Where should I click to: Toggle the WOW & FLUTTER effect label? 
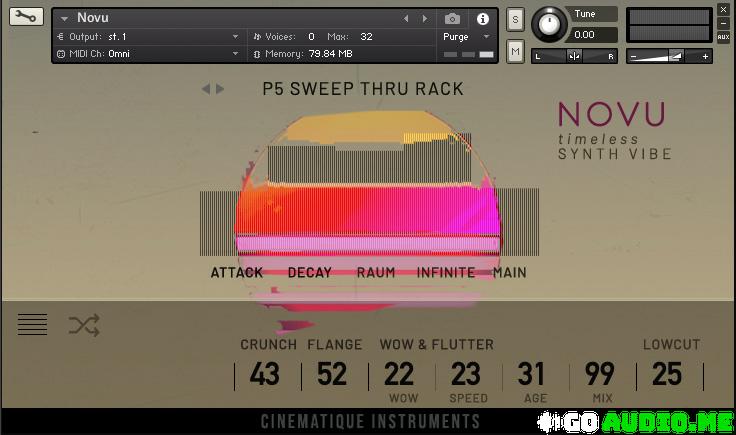pyautogui.click(x=437, y=345)
